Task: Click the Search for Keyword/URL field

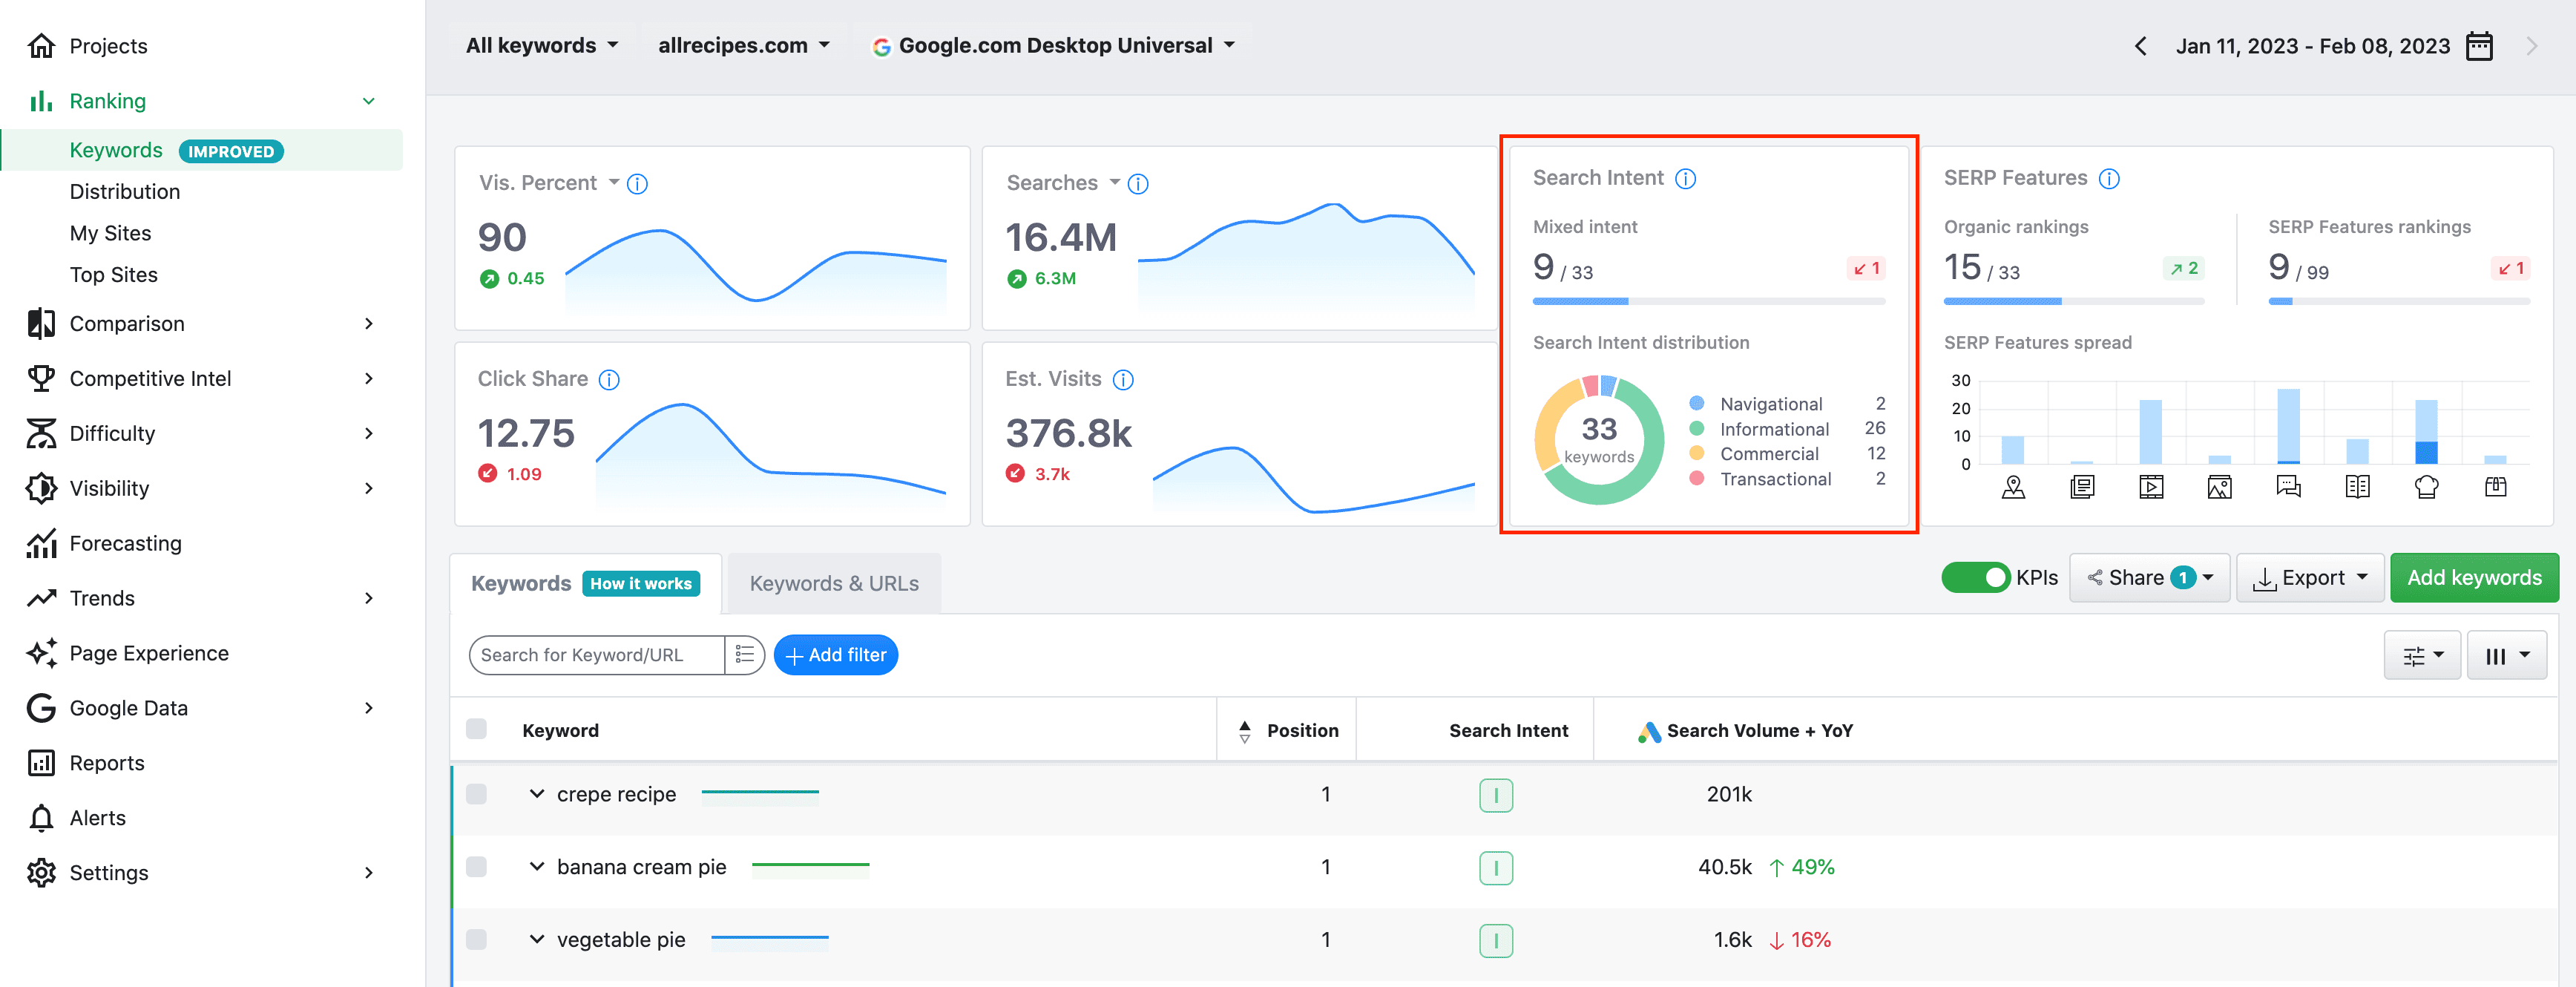Action: click(x=596, y=655)
